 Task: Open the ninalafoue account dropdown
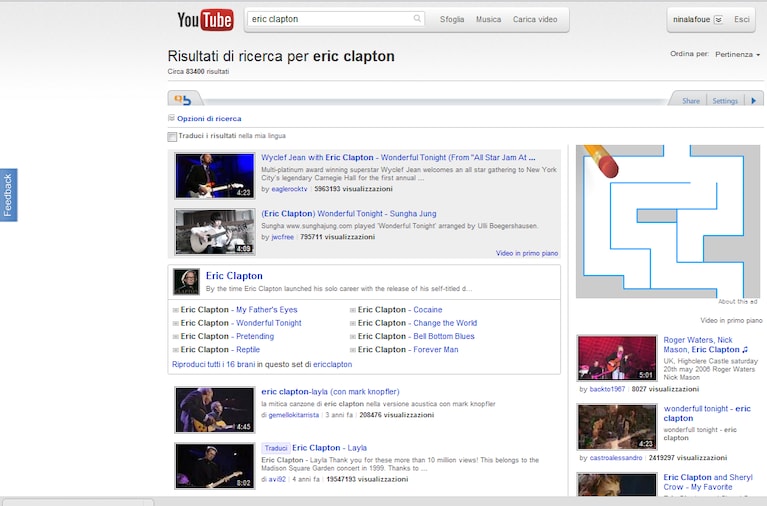tap(718, 20)
